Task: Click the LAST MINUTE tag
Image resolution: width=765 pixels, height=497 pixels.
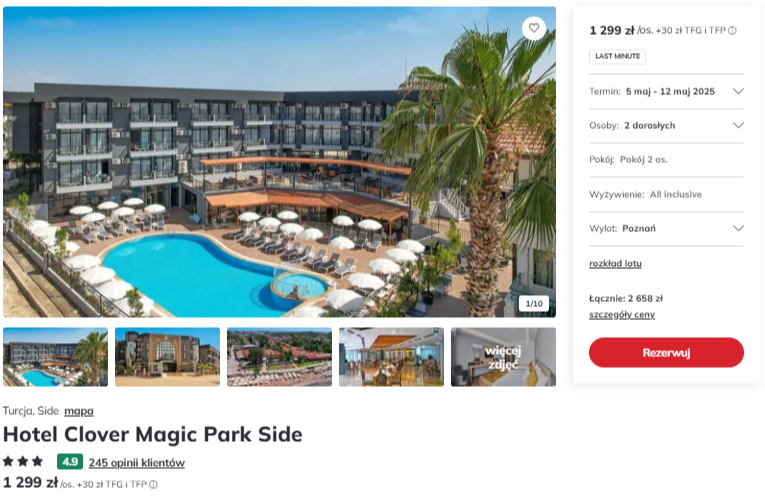Action: [x=617, y=57]
